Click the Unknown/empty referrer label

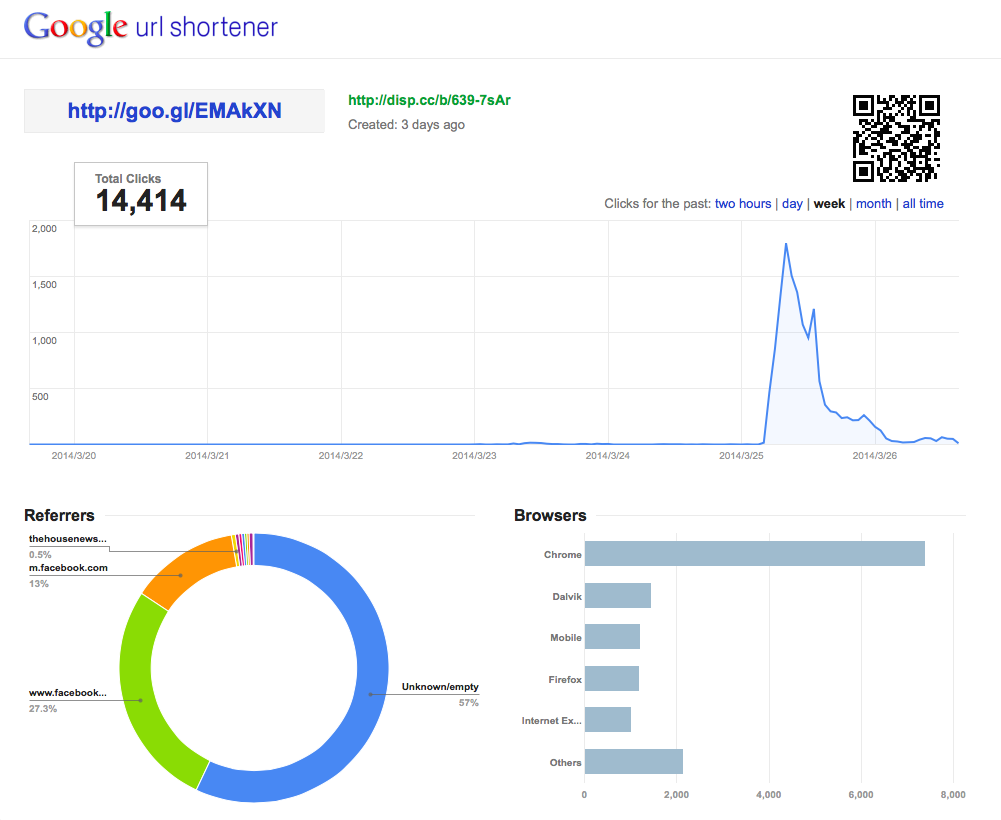[x=440, y=687]
